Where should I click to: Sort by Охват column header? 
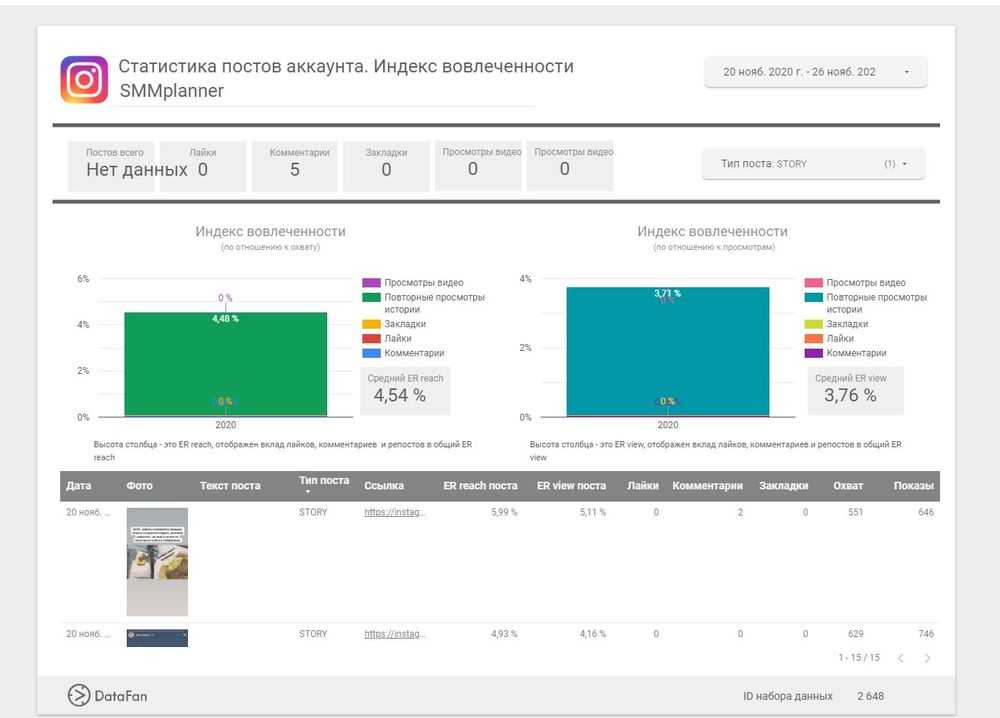pyautogui.click(x=848, y=486)
